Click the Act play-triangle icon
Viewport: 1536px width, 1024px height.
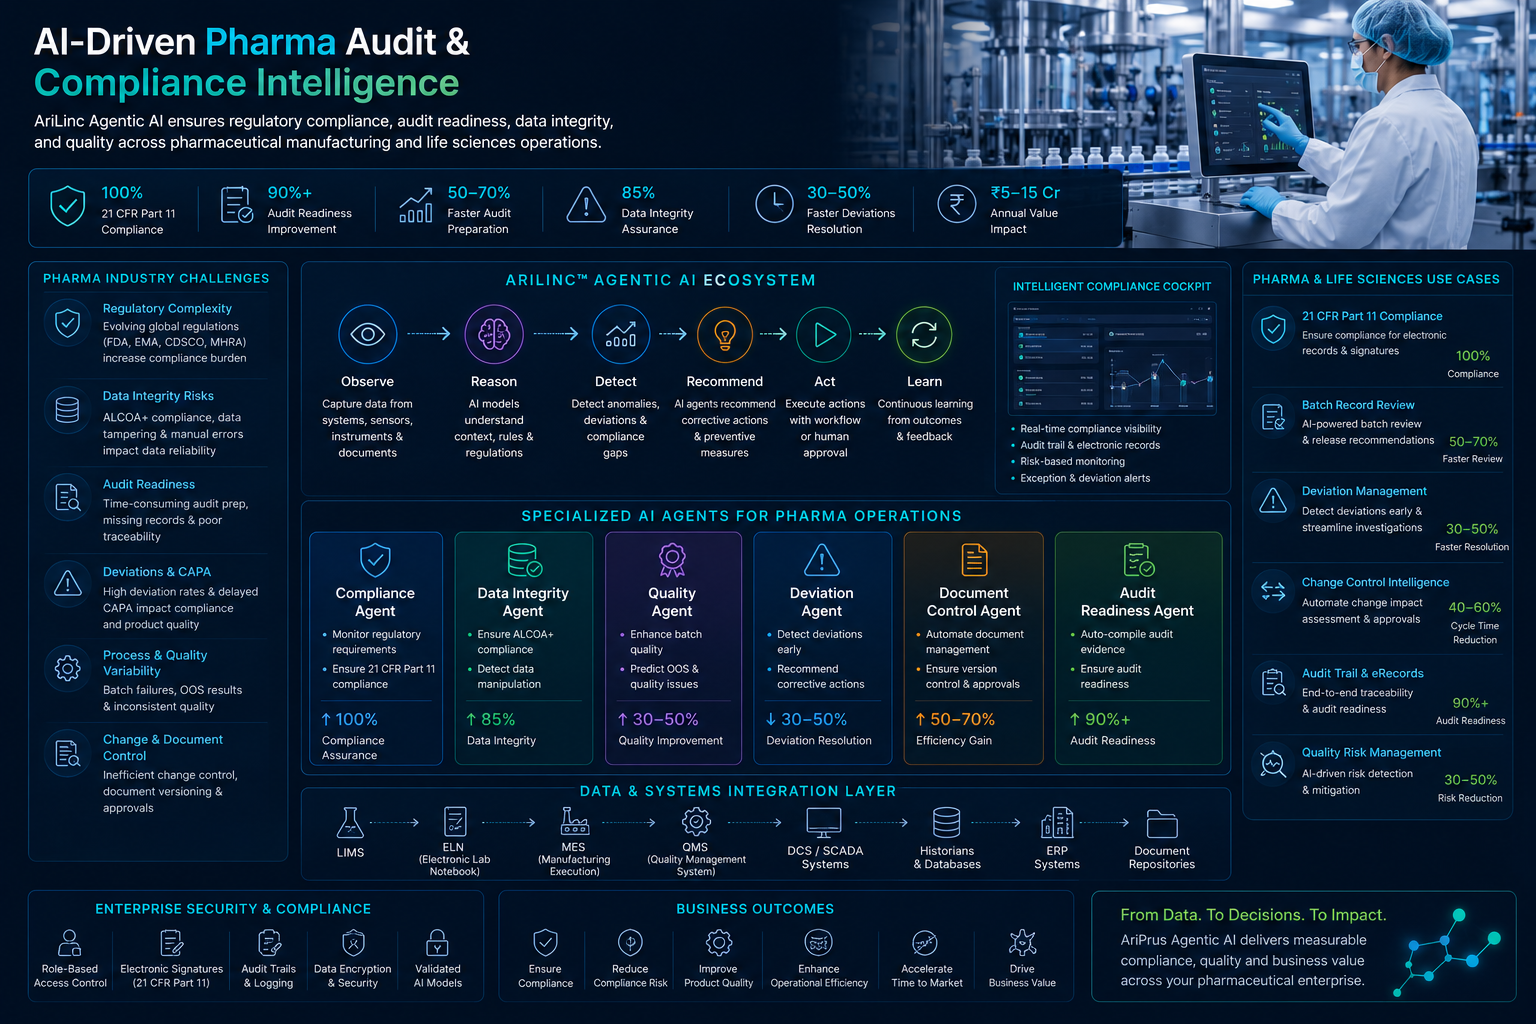824,334
